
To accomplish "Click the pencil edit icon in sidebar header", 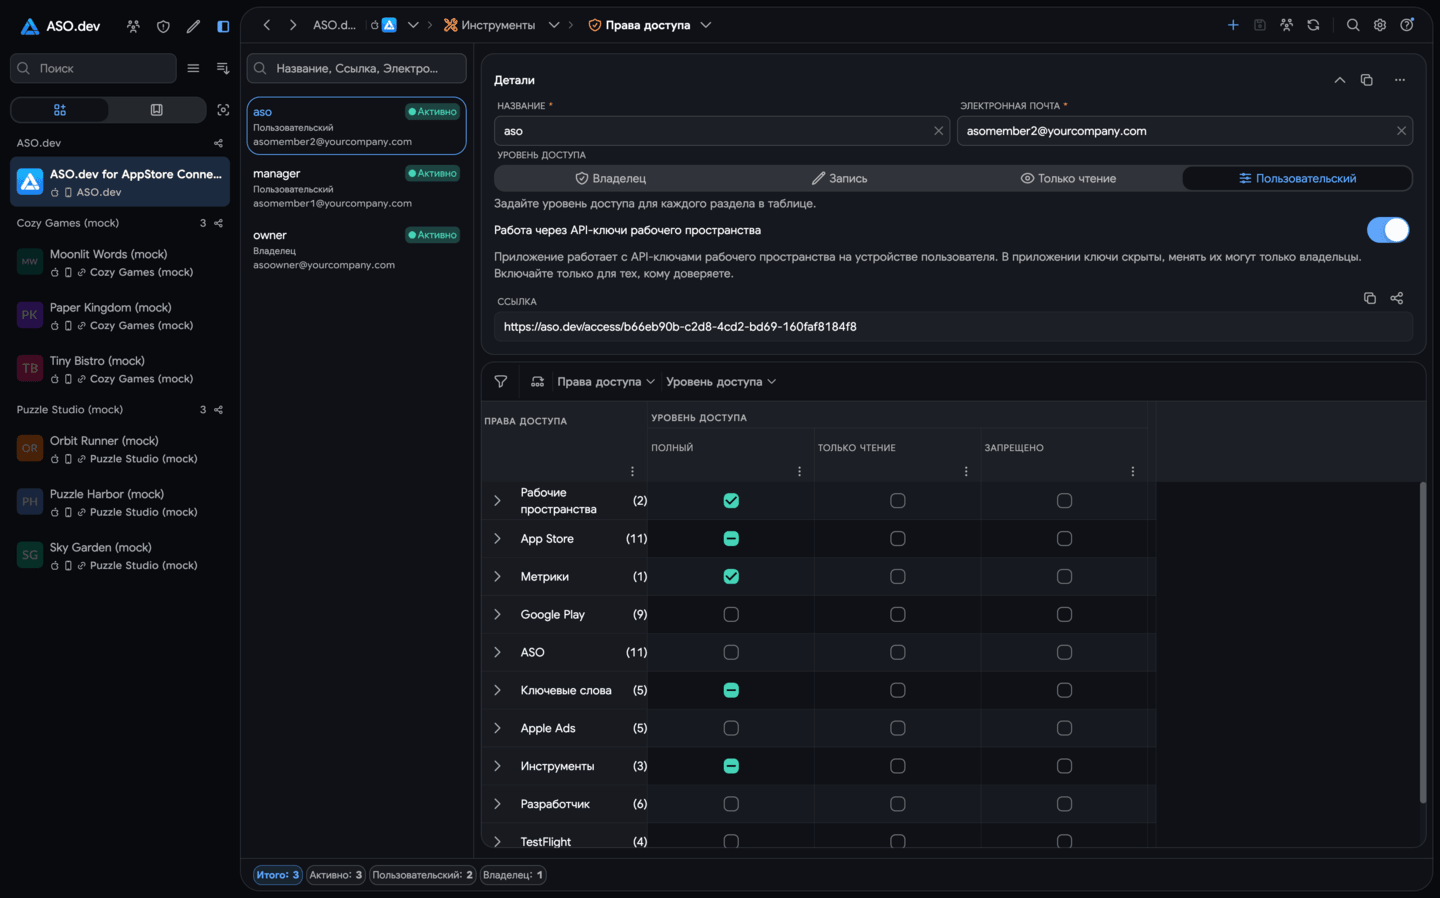I will 193,26.
